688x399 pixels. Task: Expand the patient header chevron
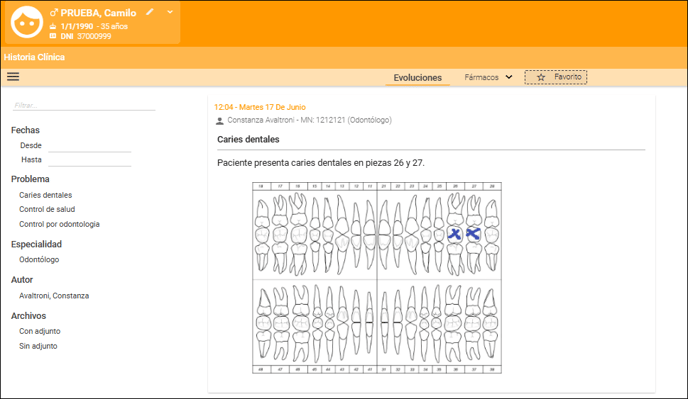click(x=170, y=12)
